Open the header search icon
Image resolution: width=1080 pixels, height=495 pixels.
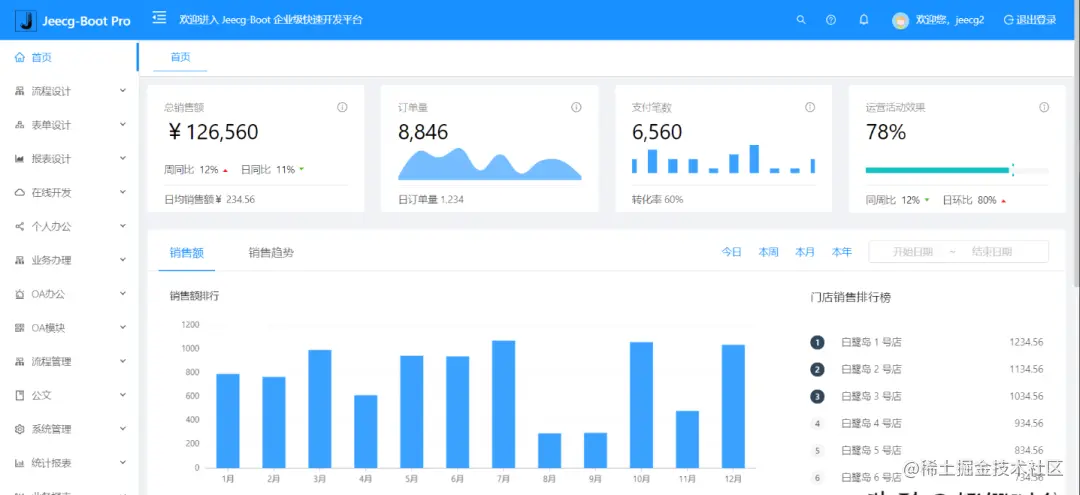click(800, 20)
